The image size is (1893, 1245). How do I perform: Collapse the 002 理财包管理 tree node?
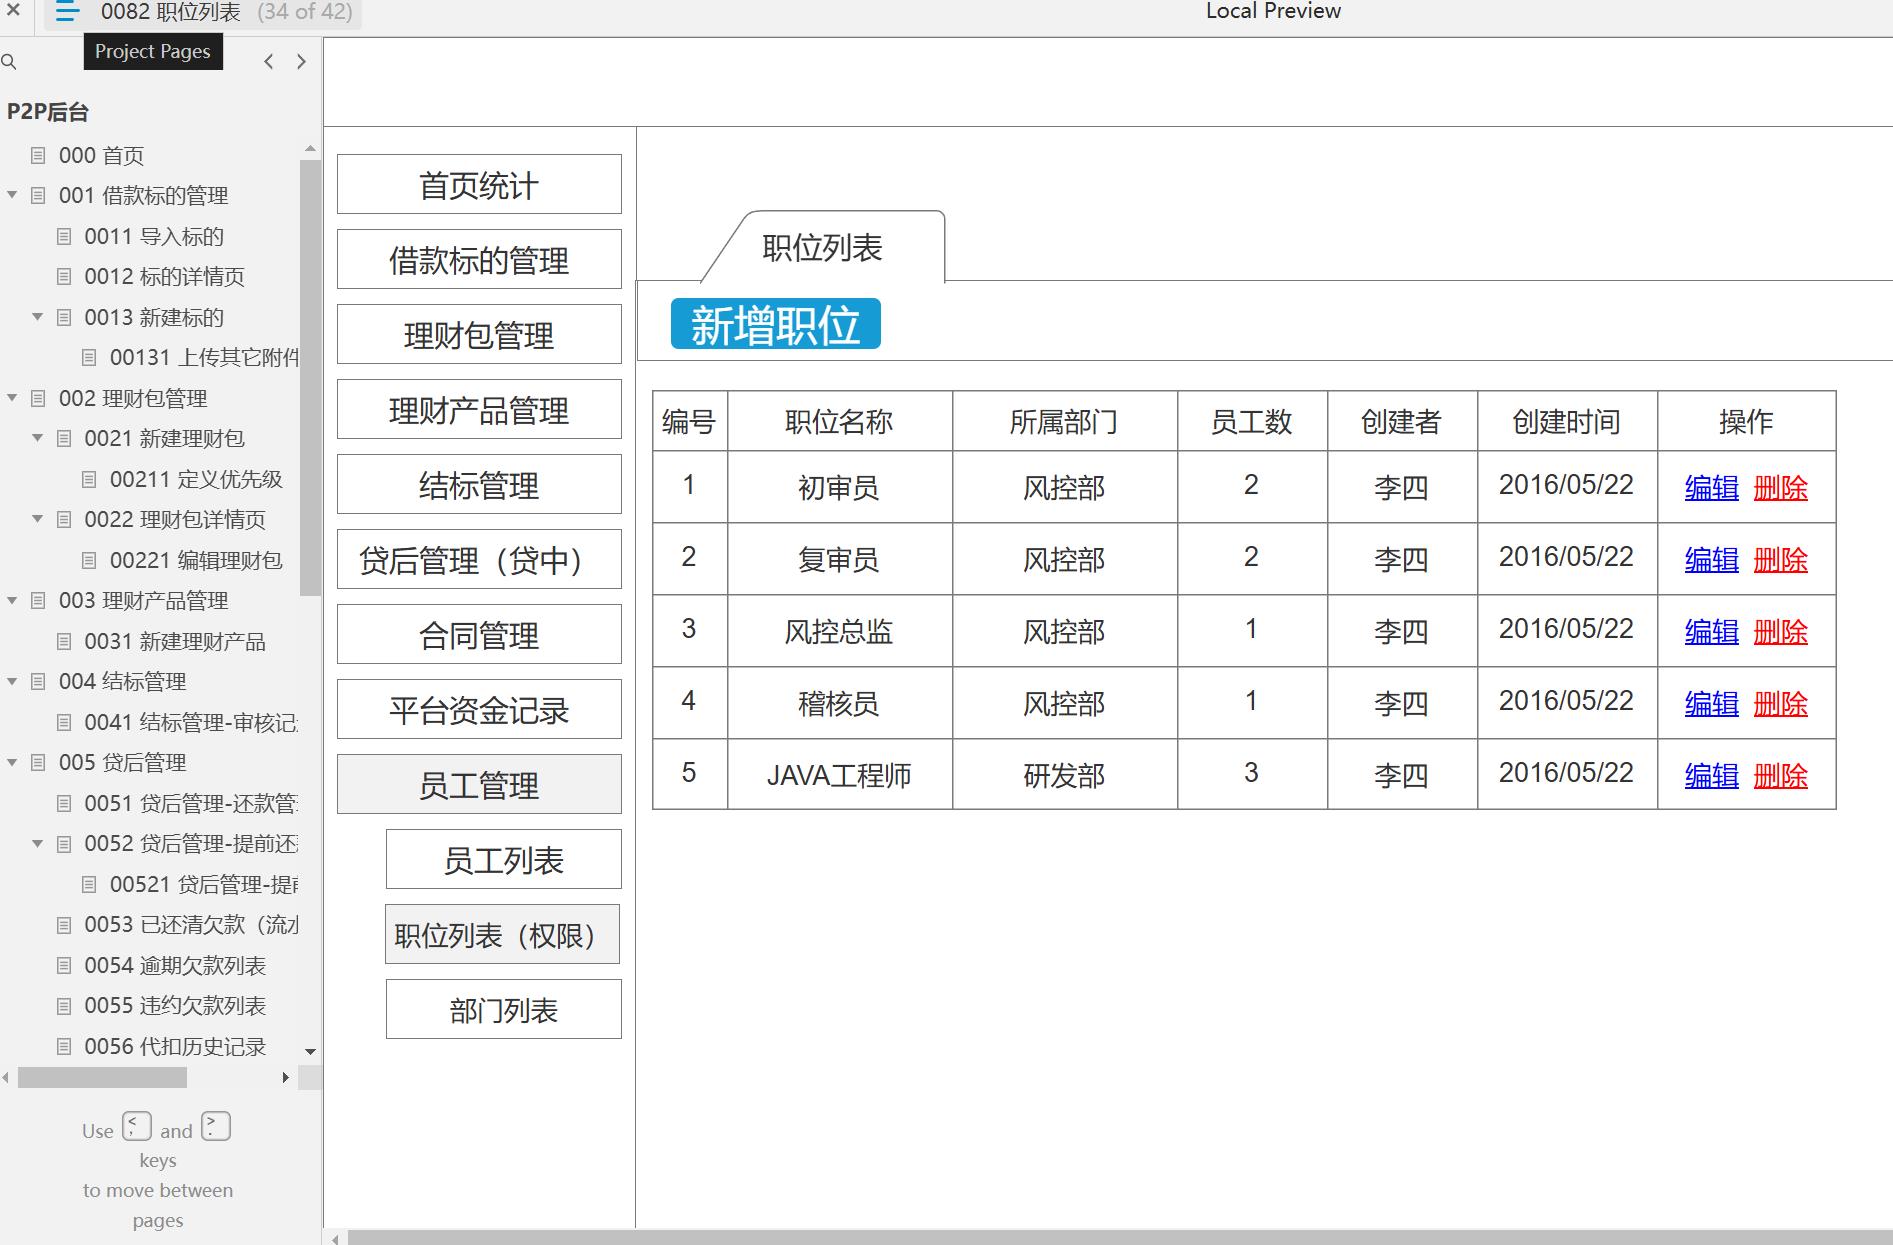click(12, 398)
